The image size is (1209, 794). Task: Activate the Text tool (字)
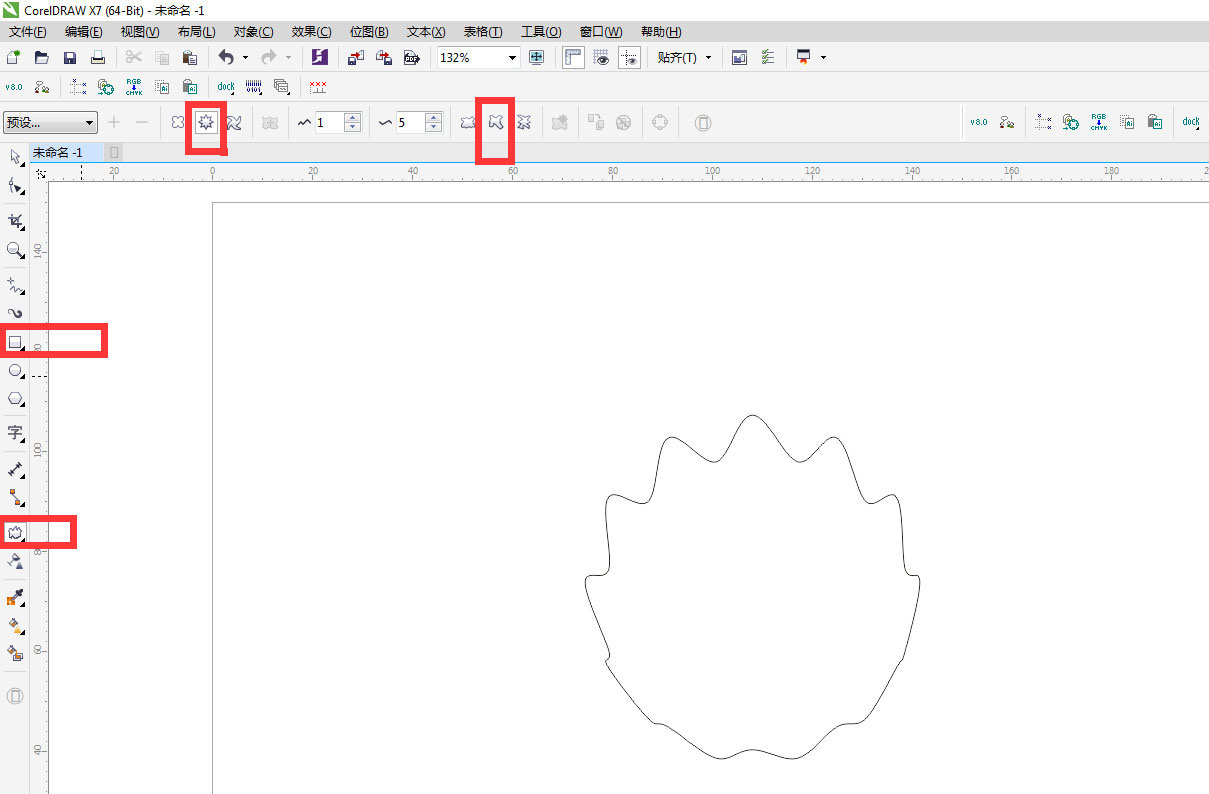click(x=15, y=433)
